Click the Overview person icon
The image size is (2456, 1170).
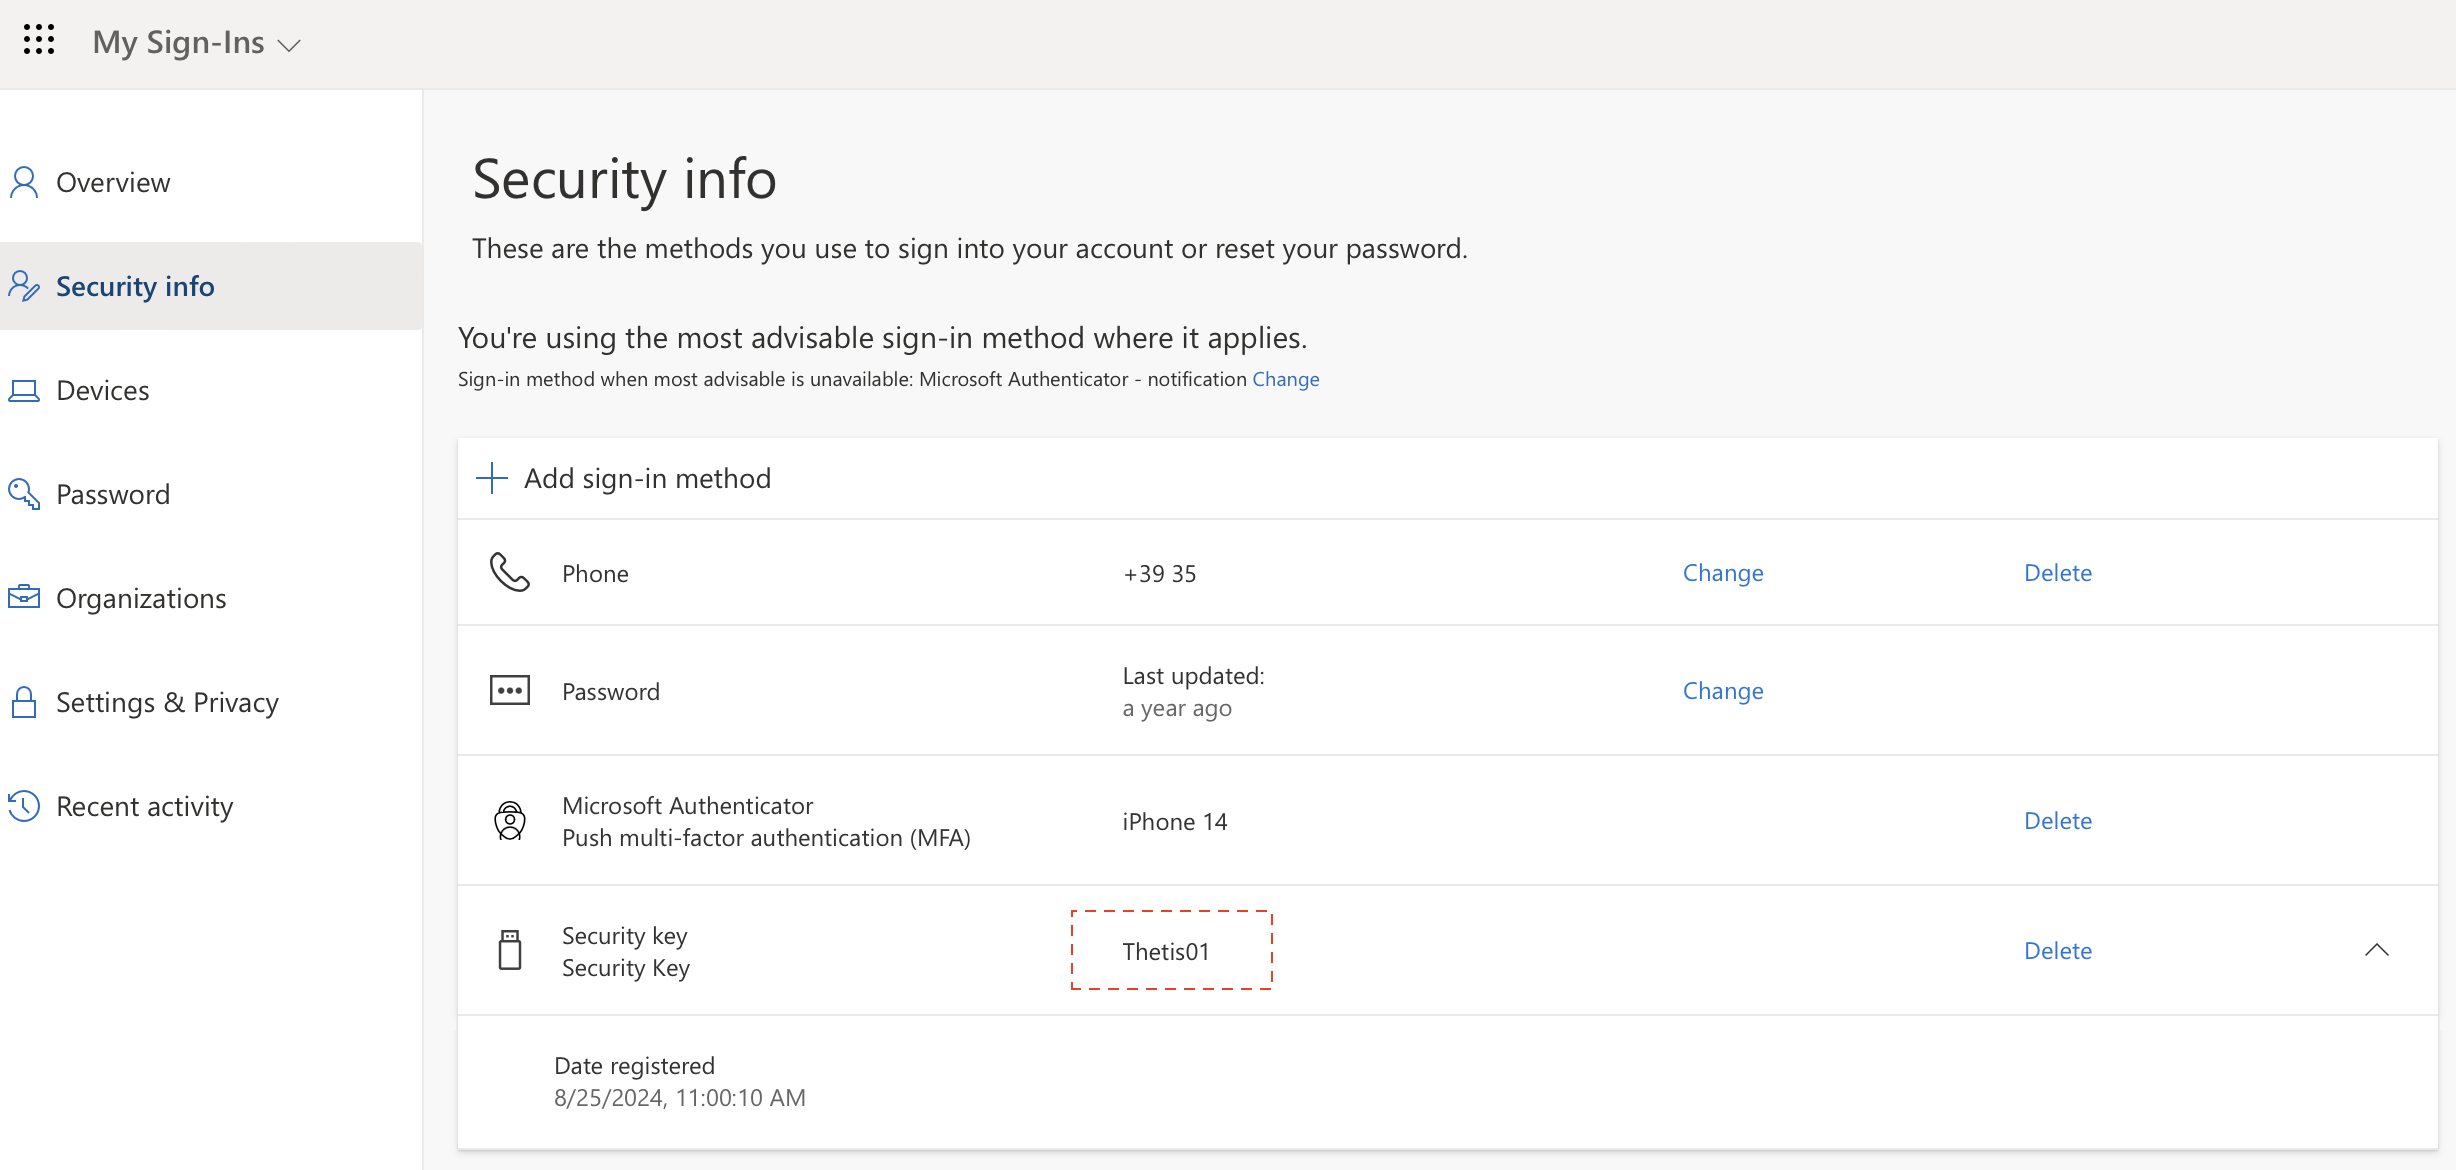tap(24, 183)
